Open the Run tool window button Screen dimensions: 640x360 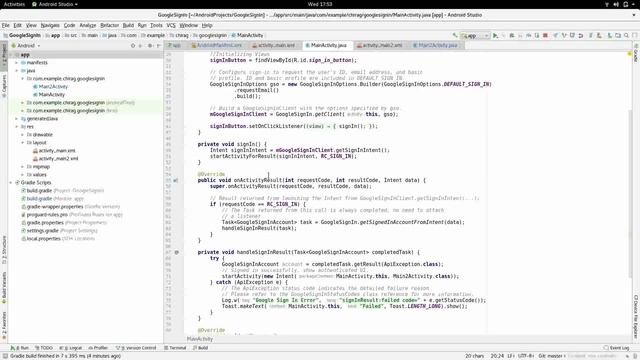(20, 348)
